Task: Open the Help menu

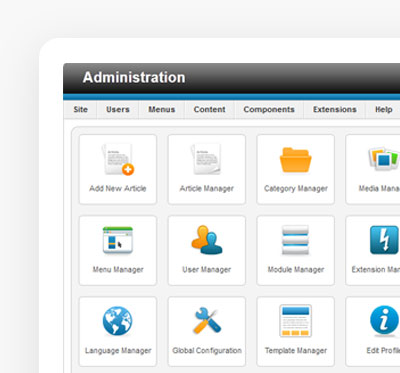Action: pos(383,109)
